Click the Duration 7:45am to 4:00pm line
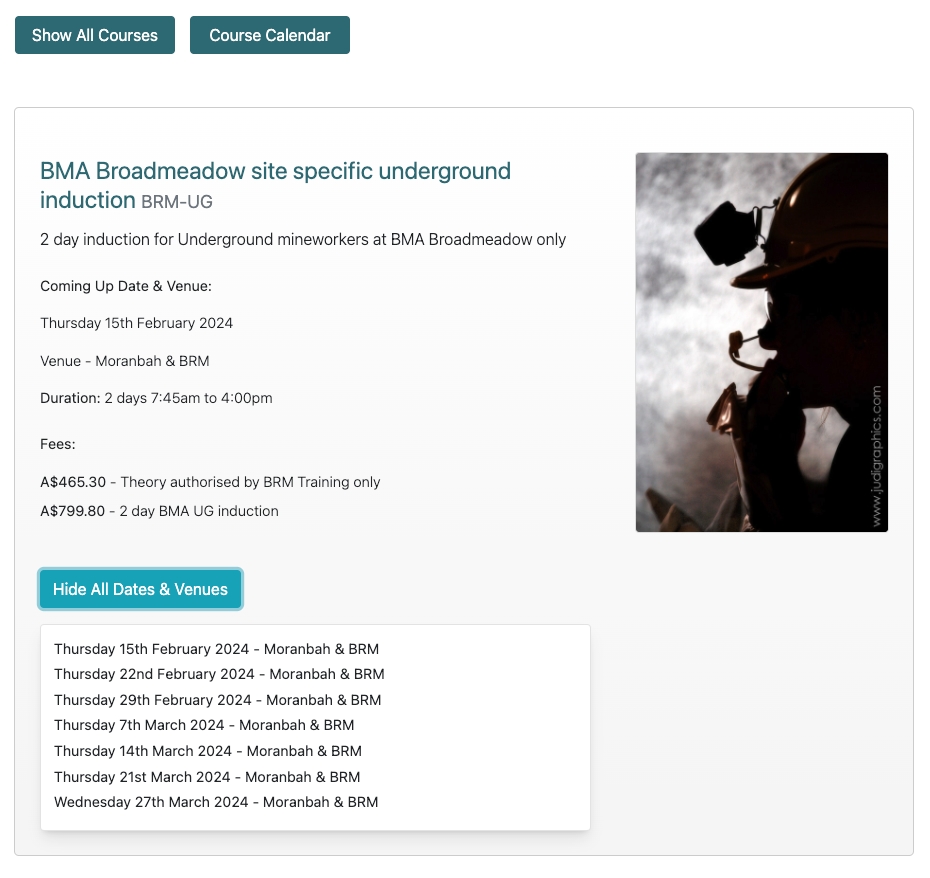Image resolution: width=930 pixels, height=878 pixels. coord(156,398)
